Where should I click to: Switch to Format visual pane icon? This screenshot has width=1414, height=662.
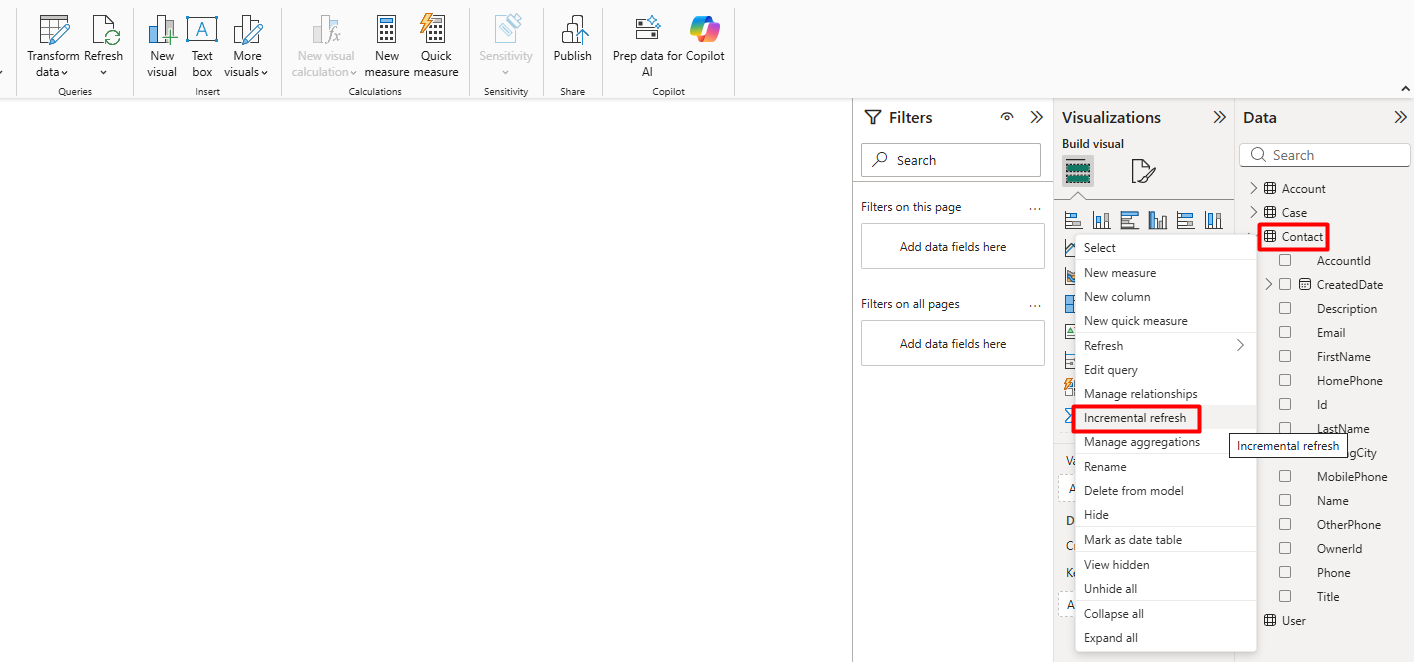(1143, 172)
